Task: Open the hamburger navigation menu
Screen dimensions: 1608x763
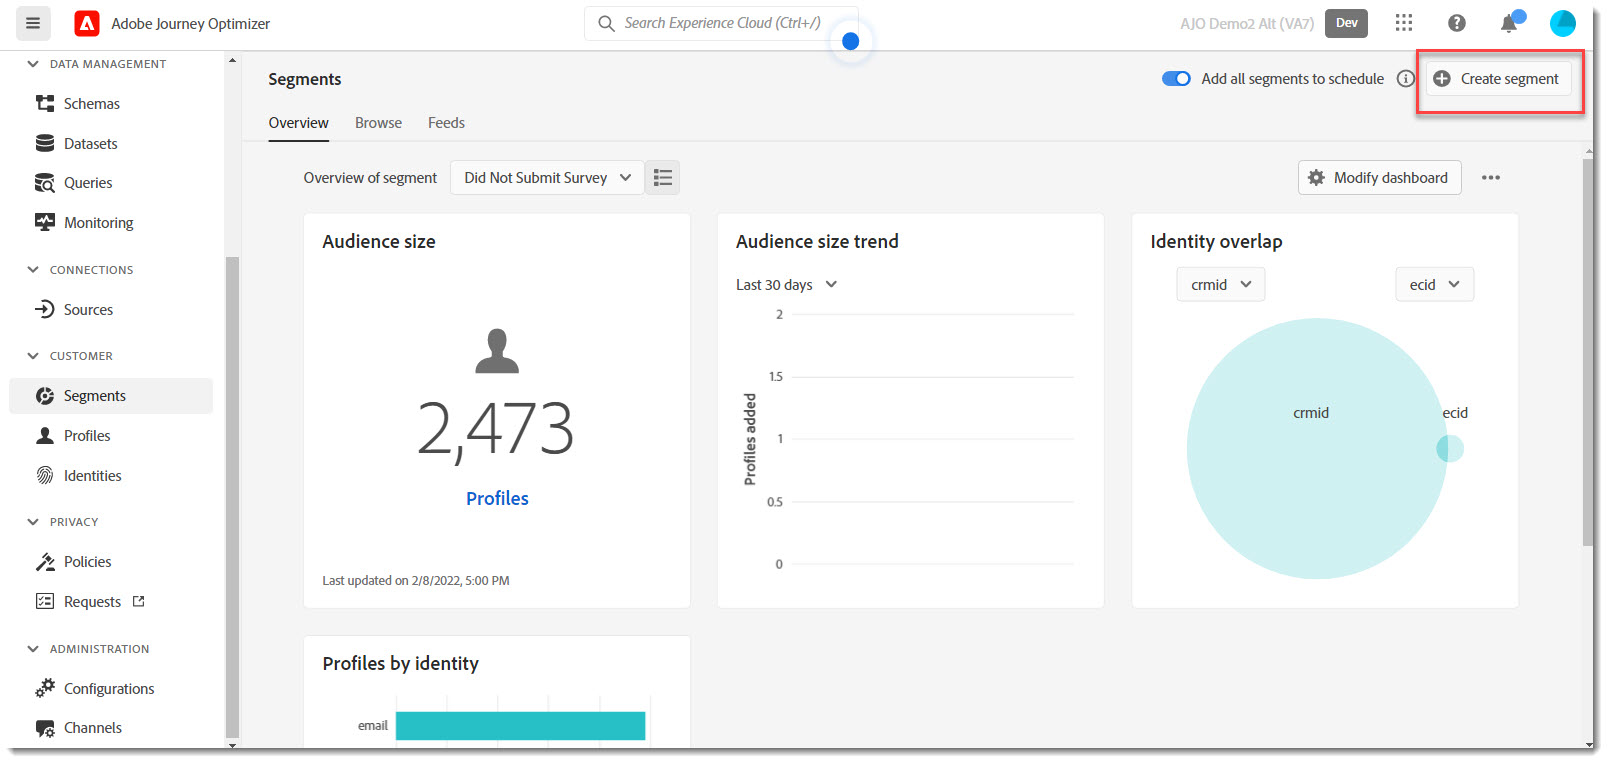Action: (33, 23)
